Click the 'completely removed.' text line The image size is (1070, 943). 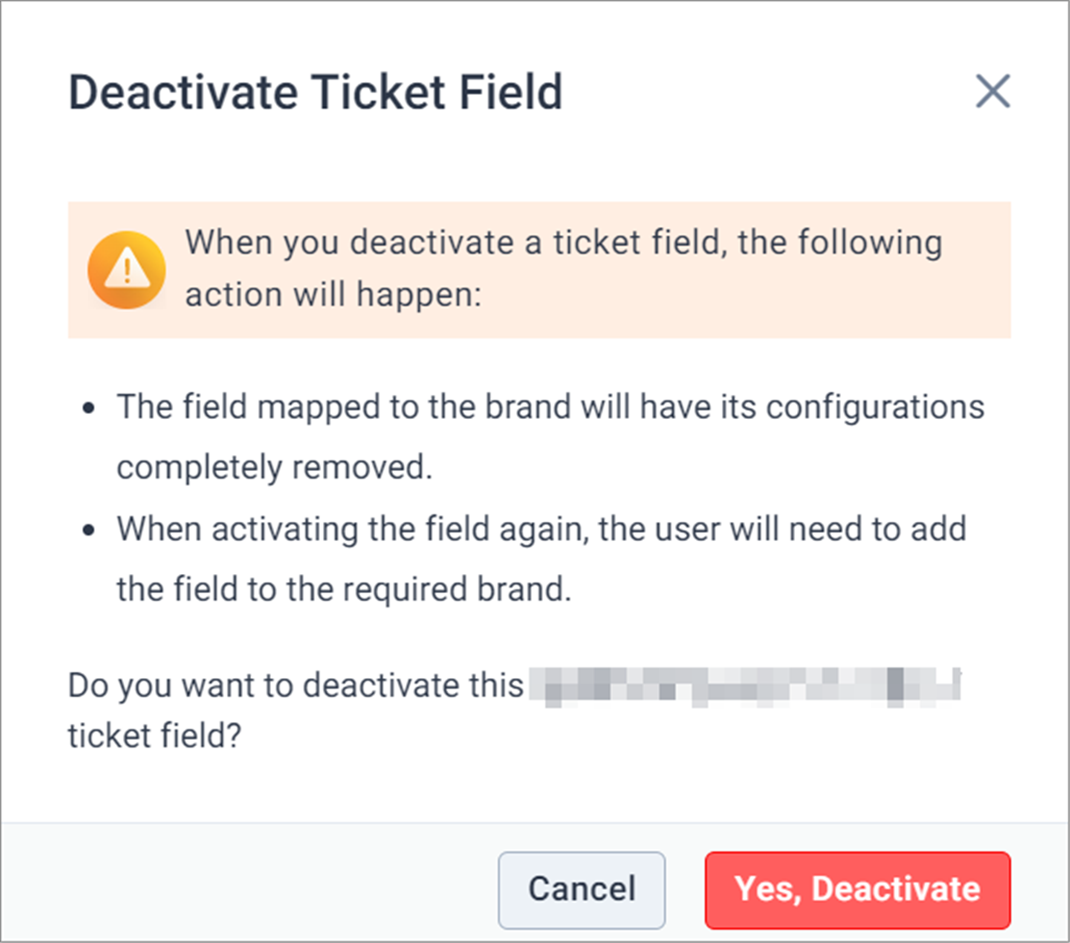(274, 468)
